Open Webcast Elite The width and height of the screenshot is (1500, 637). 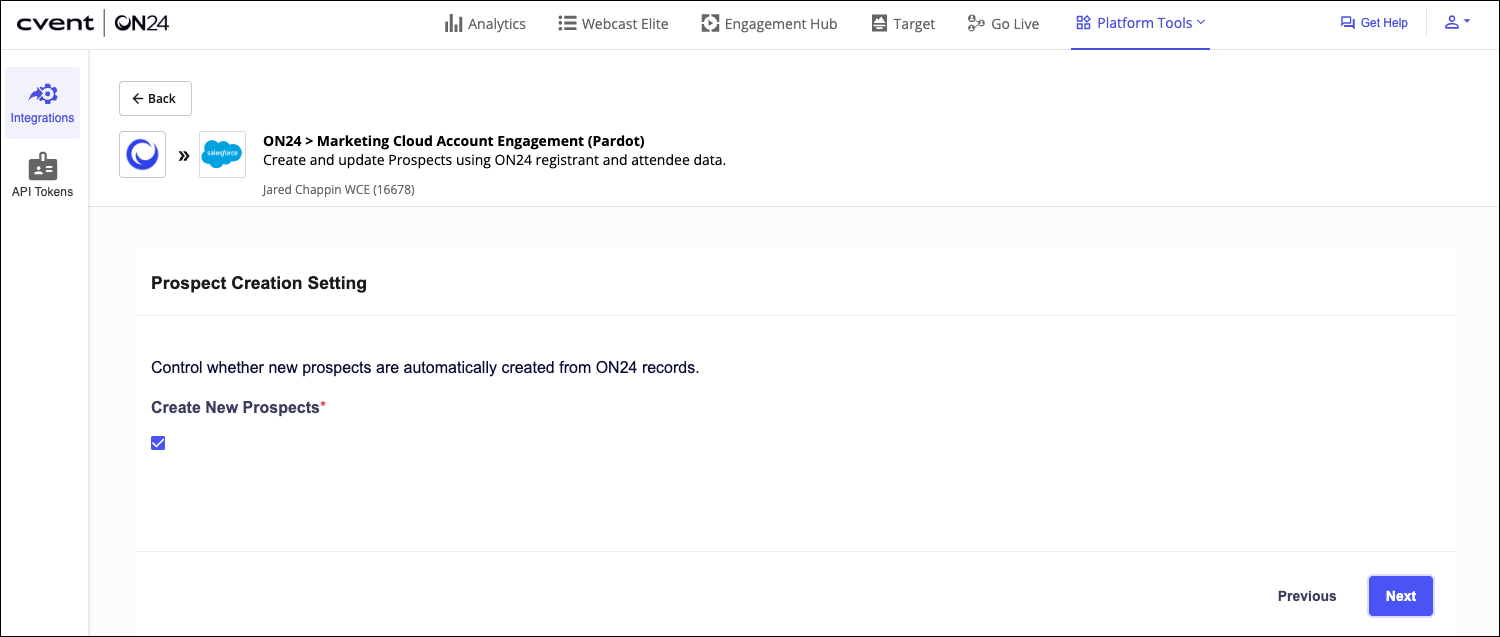(x=613, y=23)
